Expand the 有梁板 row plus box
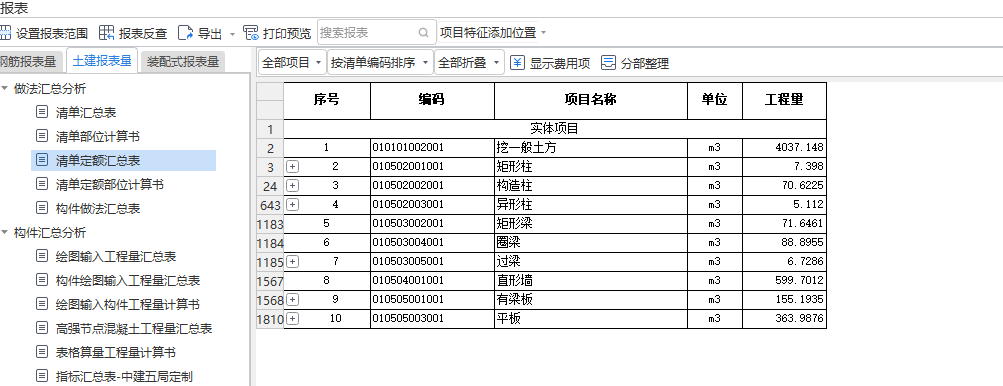 [292, 300]
